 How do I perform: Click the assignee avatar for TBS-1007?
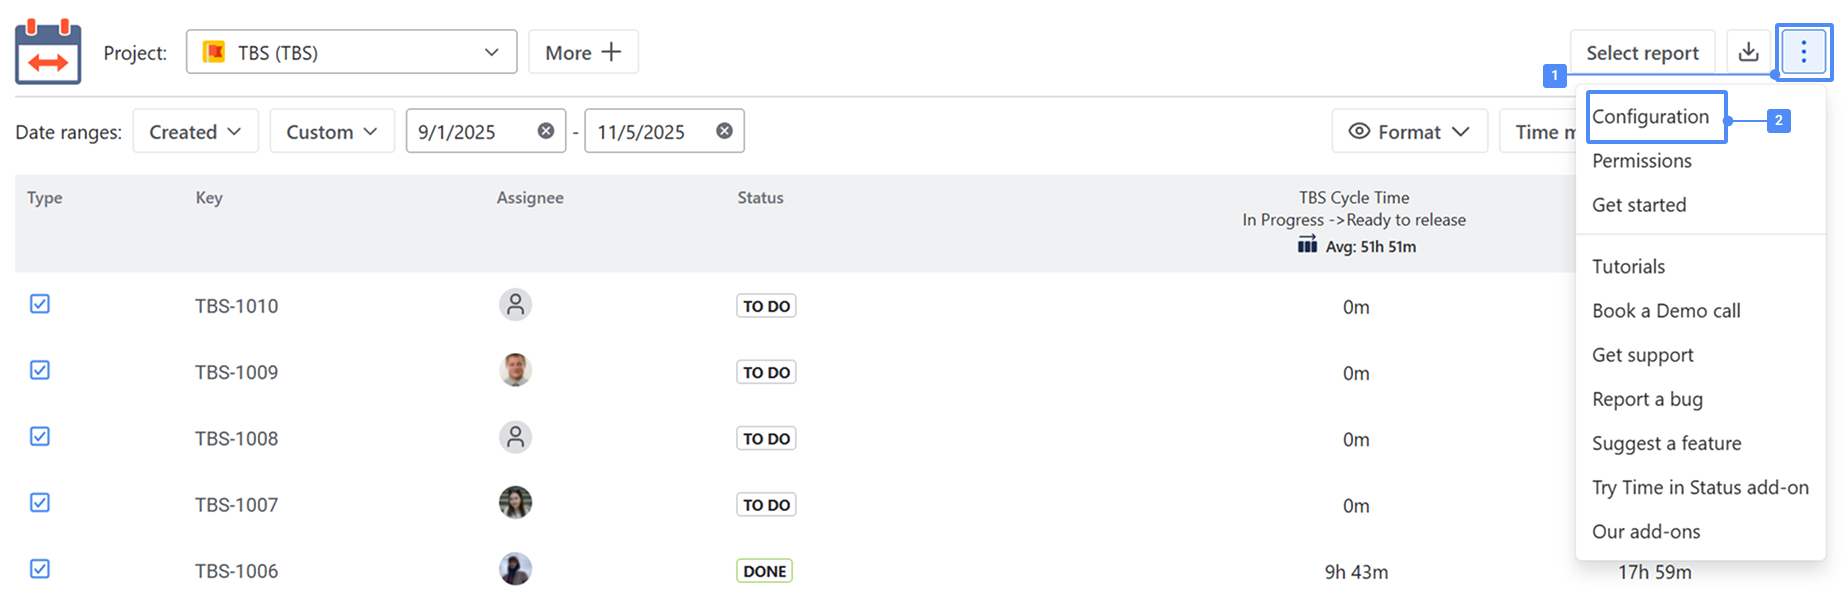pyautogui.click(x=515, y=502)
